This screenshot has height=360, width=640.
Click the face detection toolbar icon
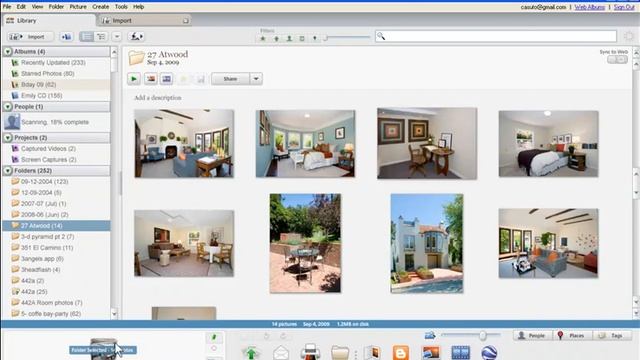(136, 37)
